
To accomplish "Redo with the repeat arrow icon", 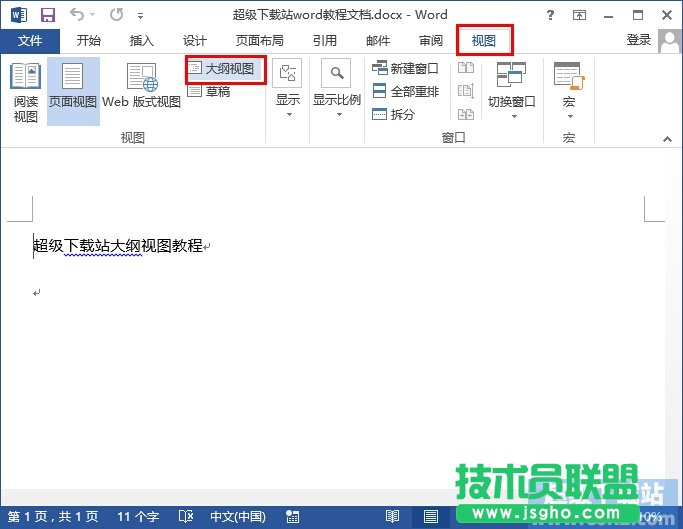I will point(116,15).
